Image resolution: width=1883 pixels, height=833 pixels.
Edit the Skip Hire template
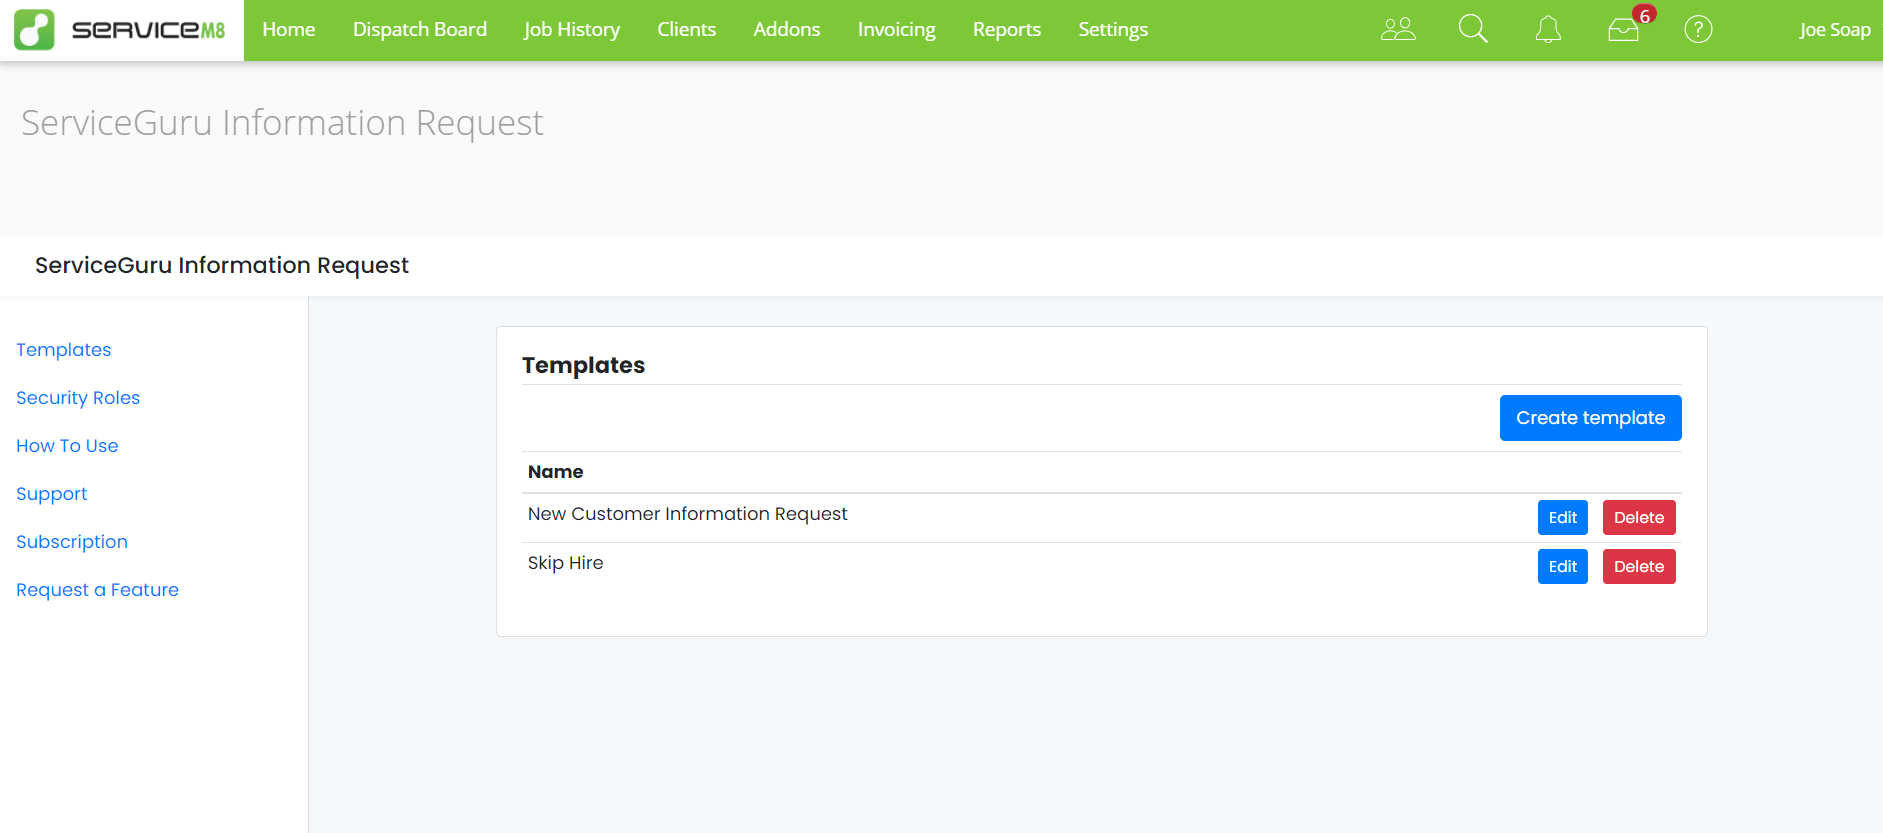1563,567
